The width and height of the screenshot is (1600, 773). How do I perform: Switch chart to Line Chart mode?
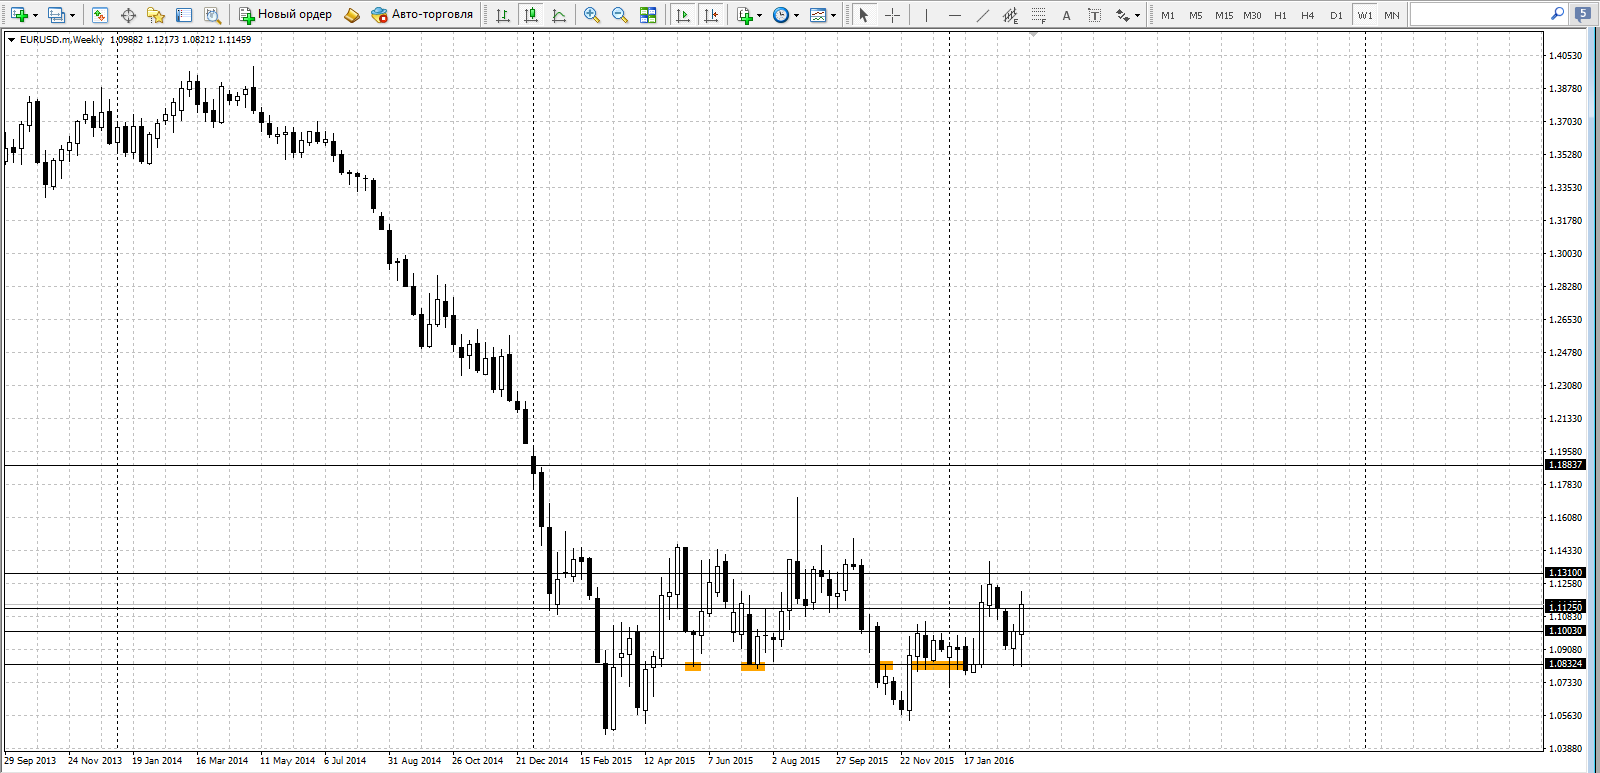click(559, 15)
